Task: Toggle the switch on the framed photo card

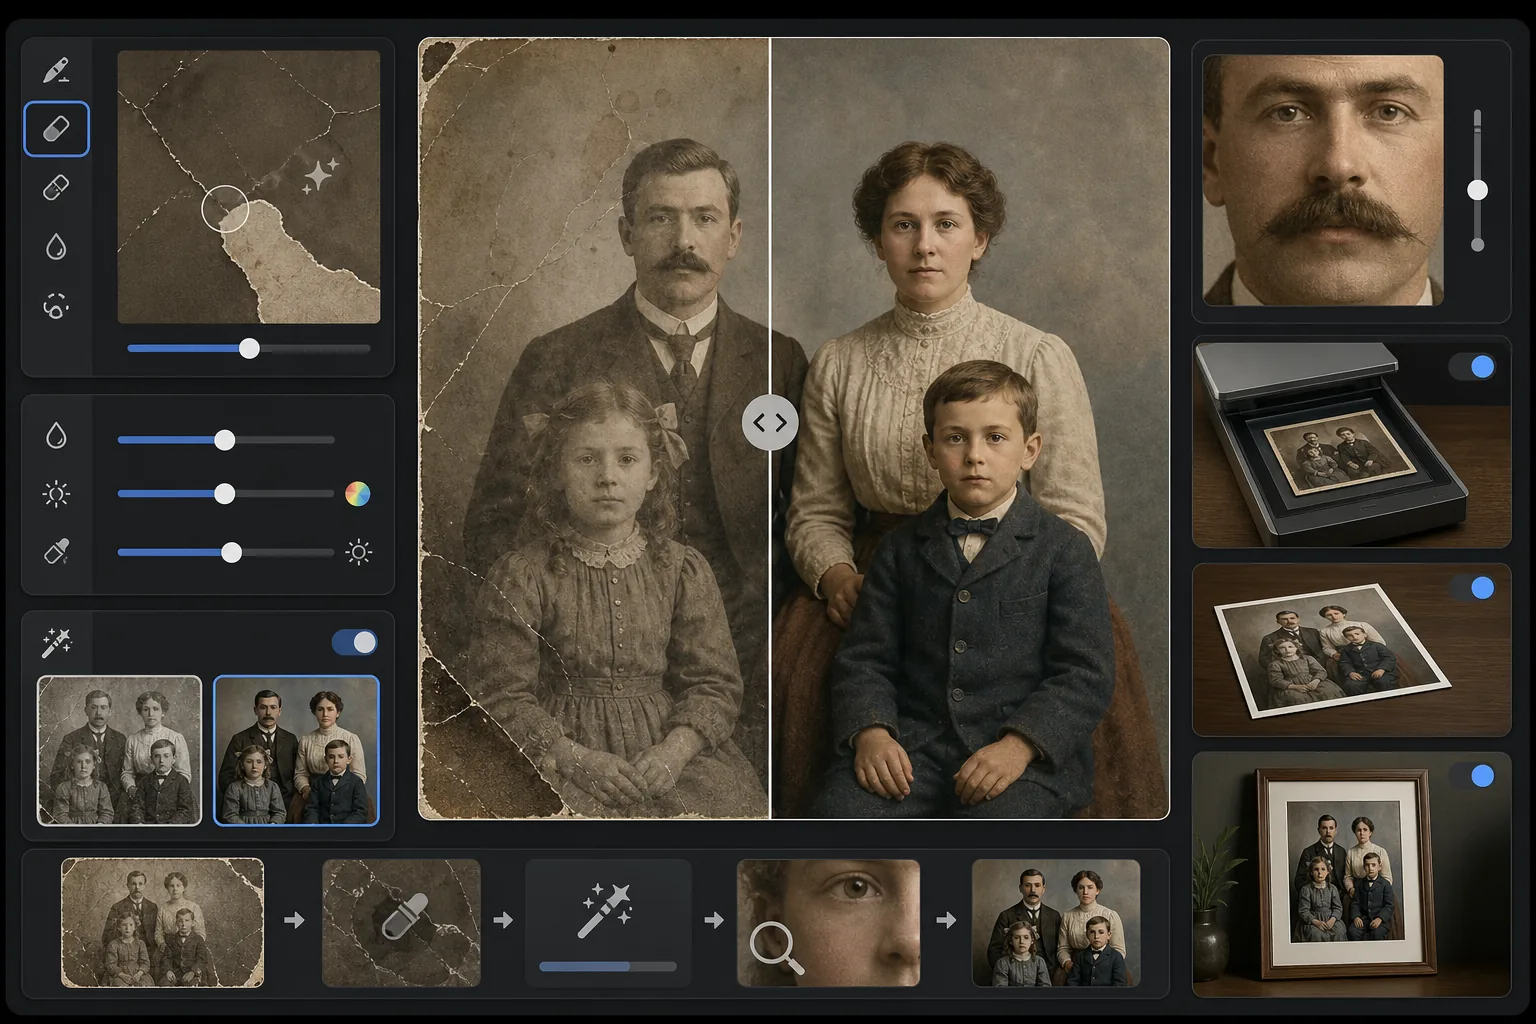Action: tap(1472, 775)
